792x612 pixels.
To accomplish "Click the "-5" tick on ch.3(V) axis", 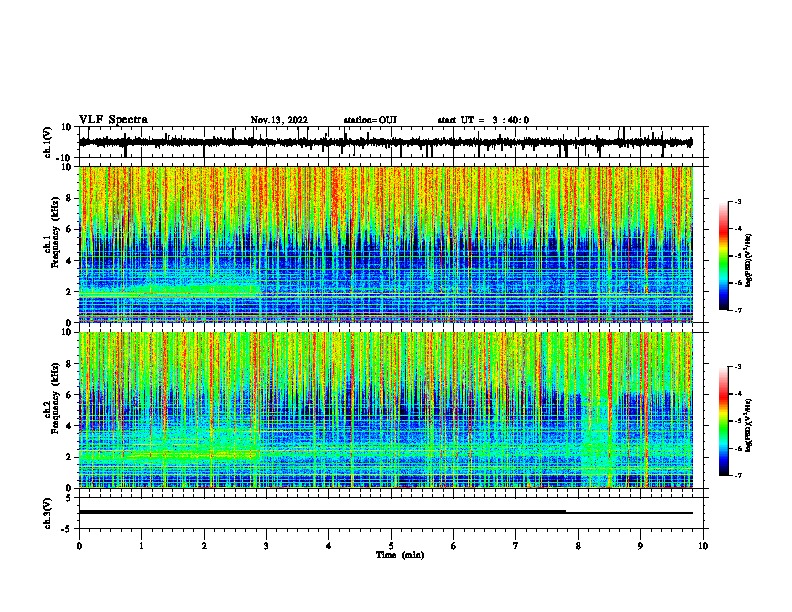I will [x=67, y=529].
